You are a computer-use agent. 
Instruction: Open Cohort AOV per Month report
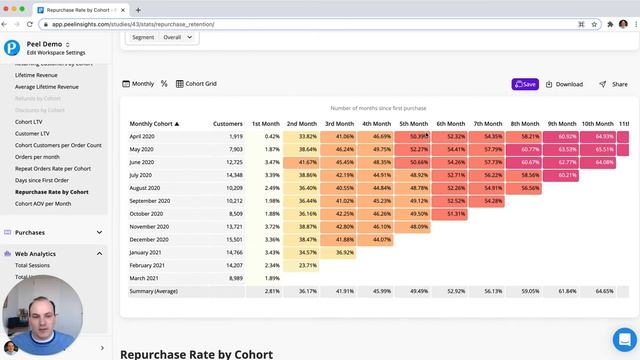coord(43,204)
